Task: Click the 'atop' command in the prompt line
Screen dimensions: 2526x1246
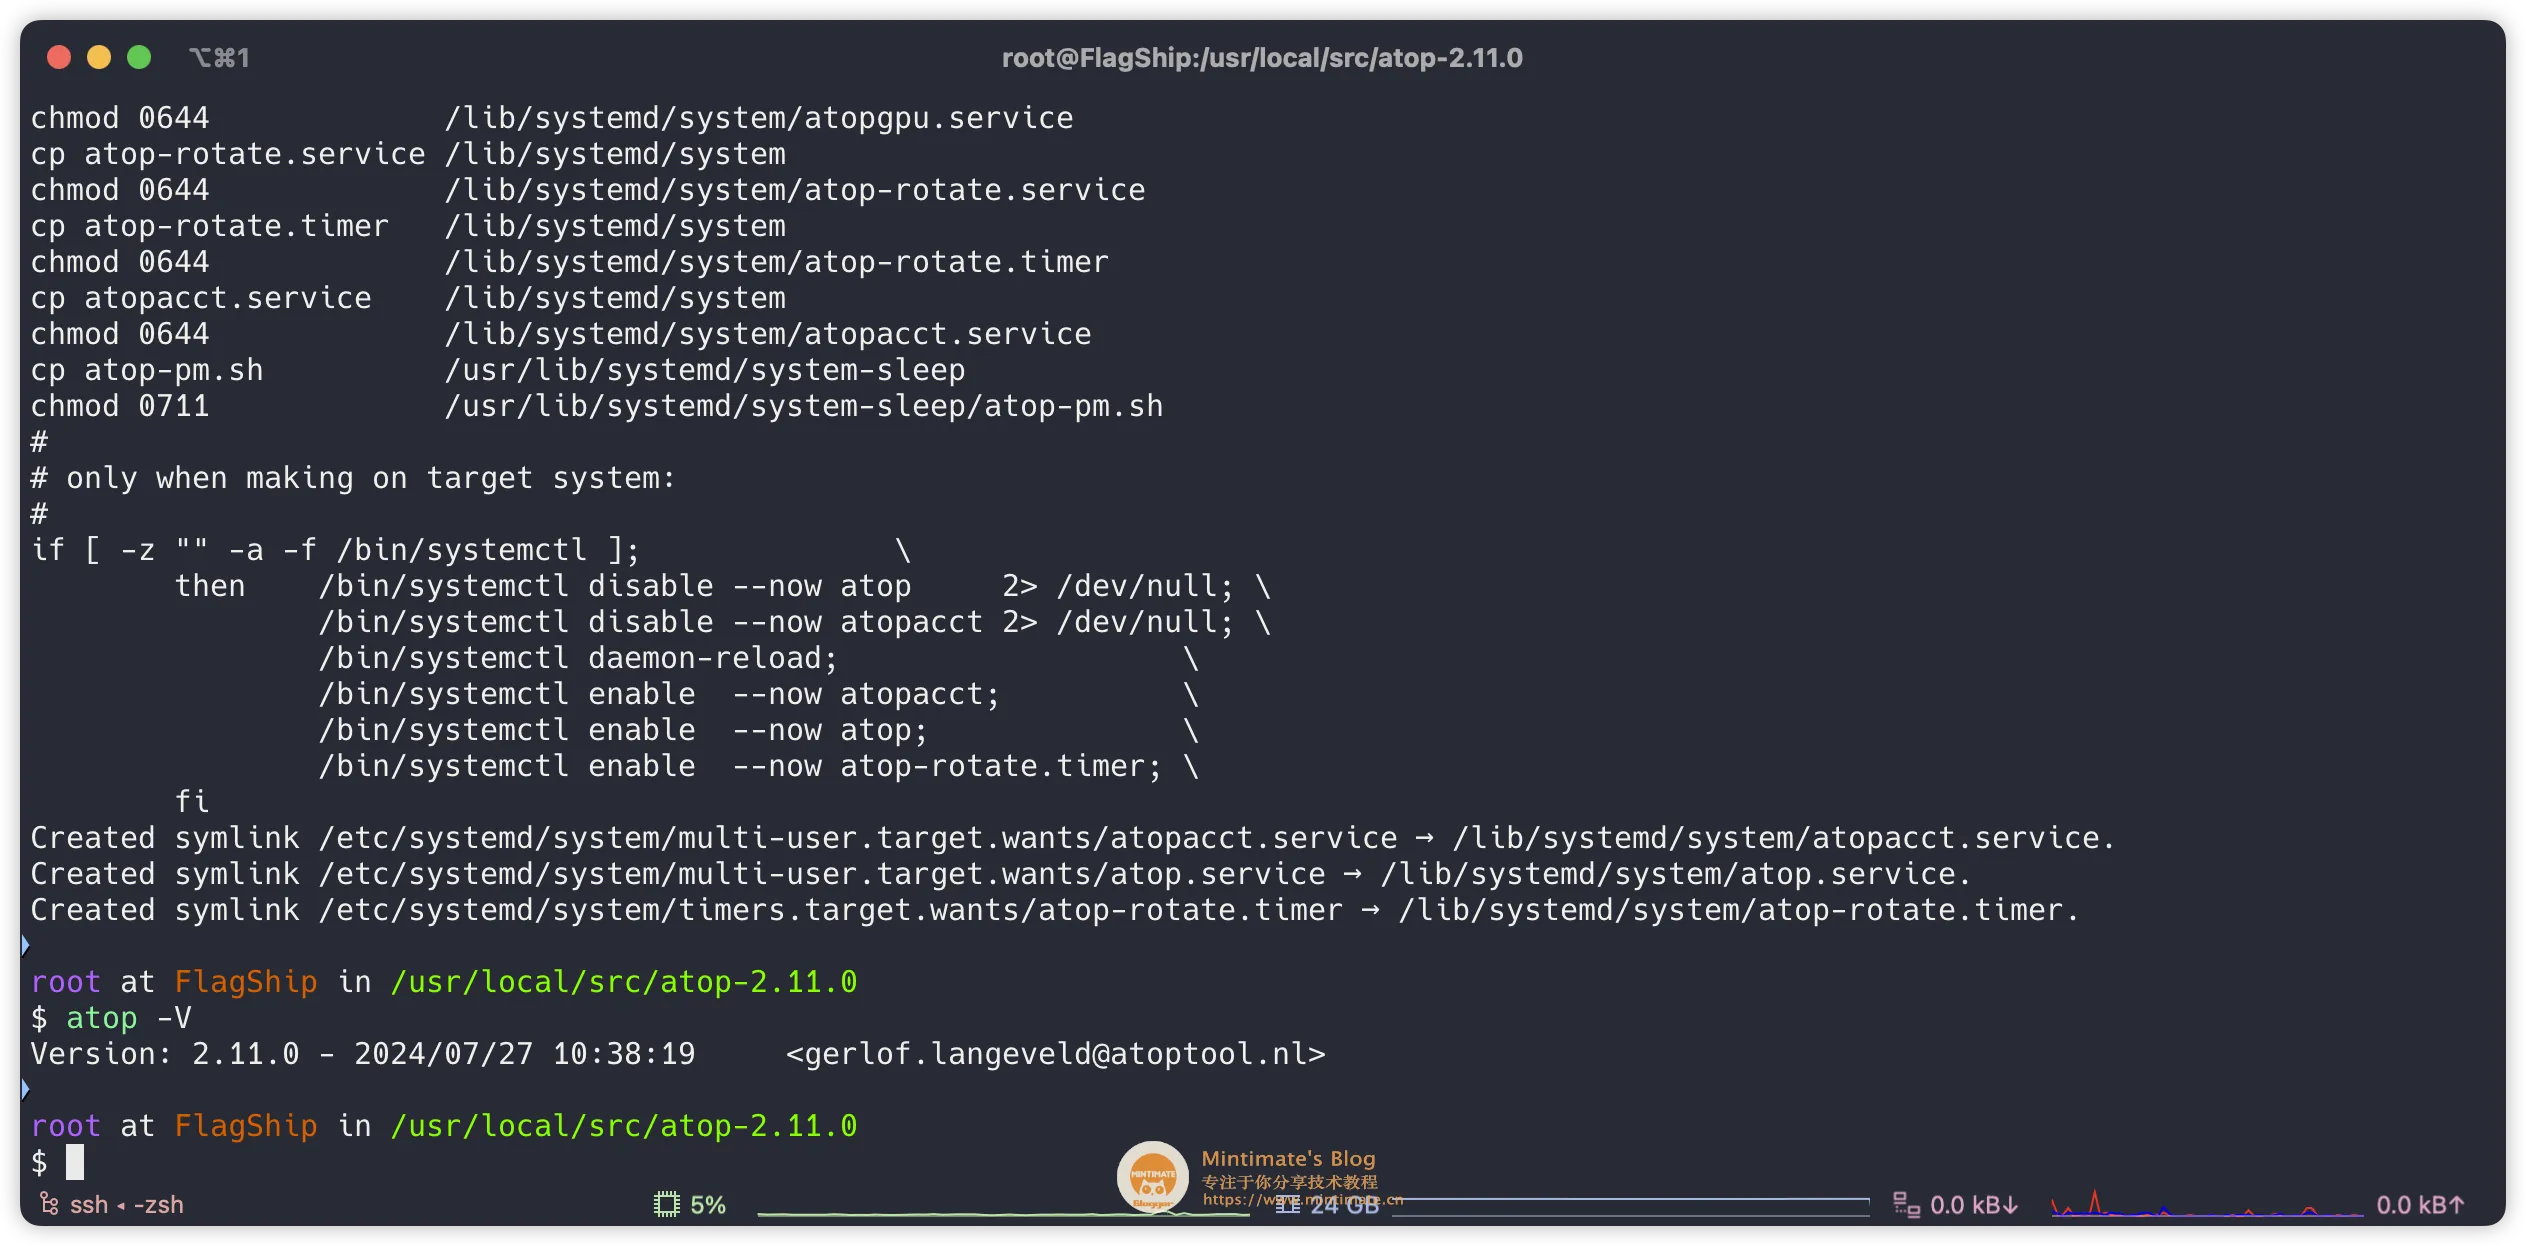Action: (101, 1018)
